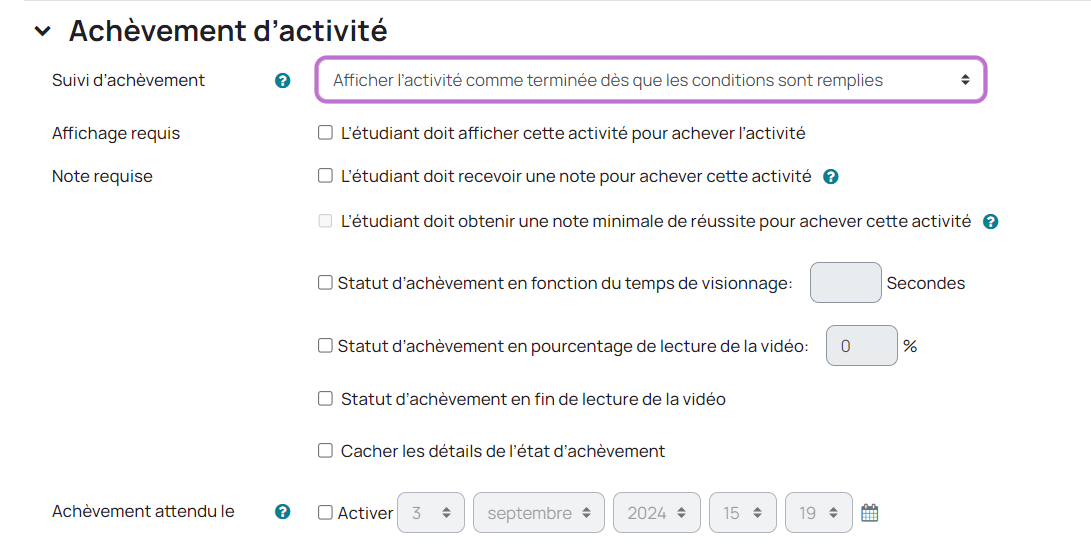The width and height of the screenshot is (1091, 548).
Task: Open the calendar date picker icon
Action: [x=870, y=513]
